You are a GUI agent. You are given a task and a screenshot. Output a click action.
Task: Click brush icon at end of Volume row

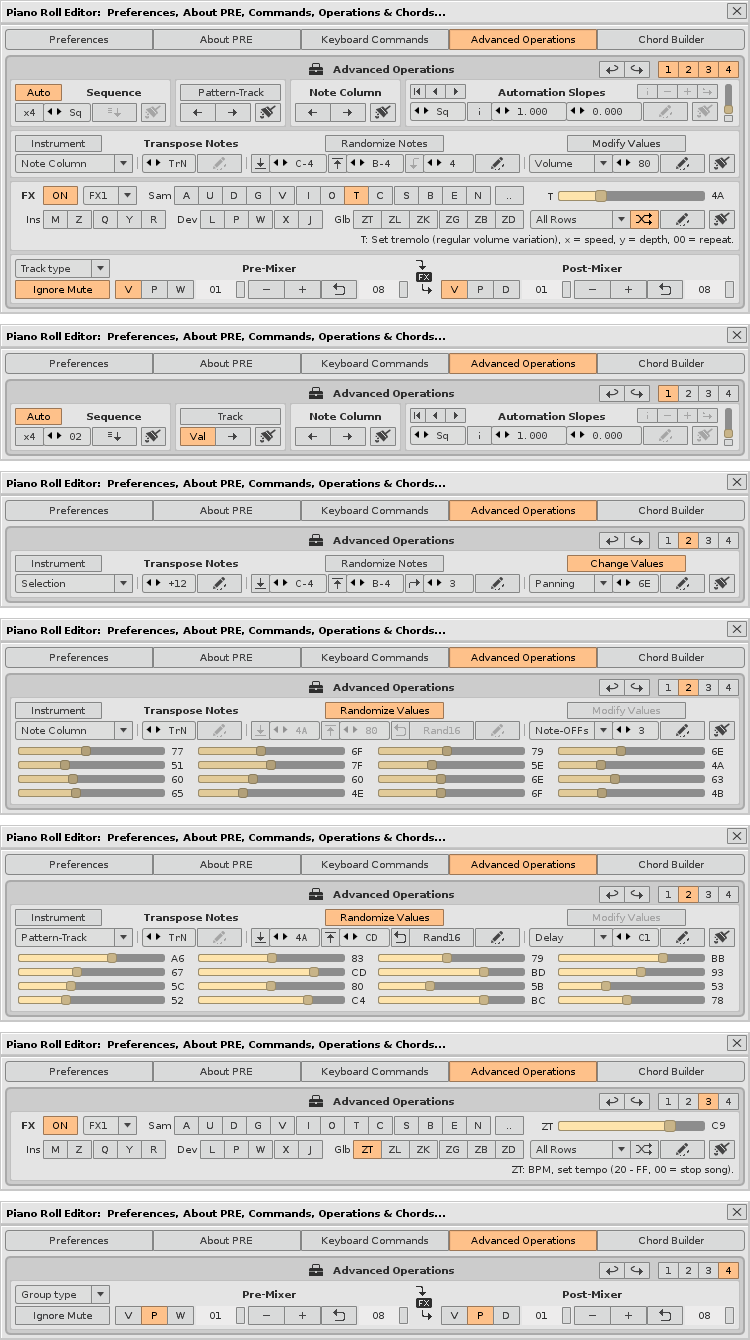[722, 163]
